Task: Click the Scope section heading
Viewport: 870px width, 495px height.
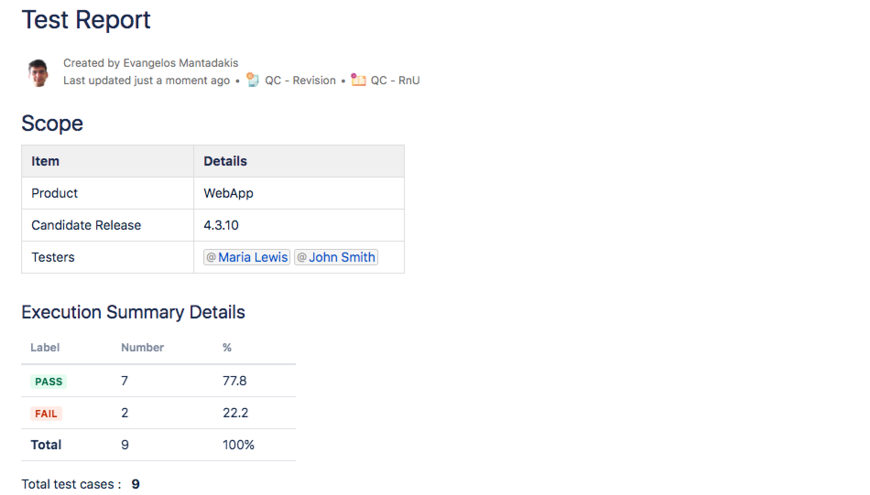Action: tap(52, 123)
